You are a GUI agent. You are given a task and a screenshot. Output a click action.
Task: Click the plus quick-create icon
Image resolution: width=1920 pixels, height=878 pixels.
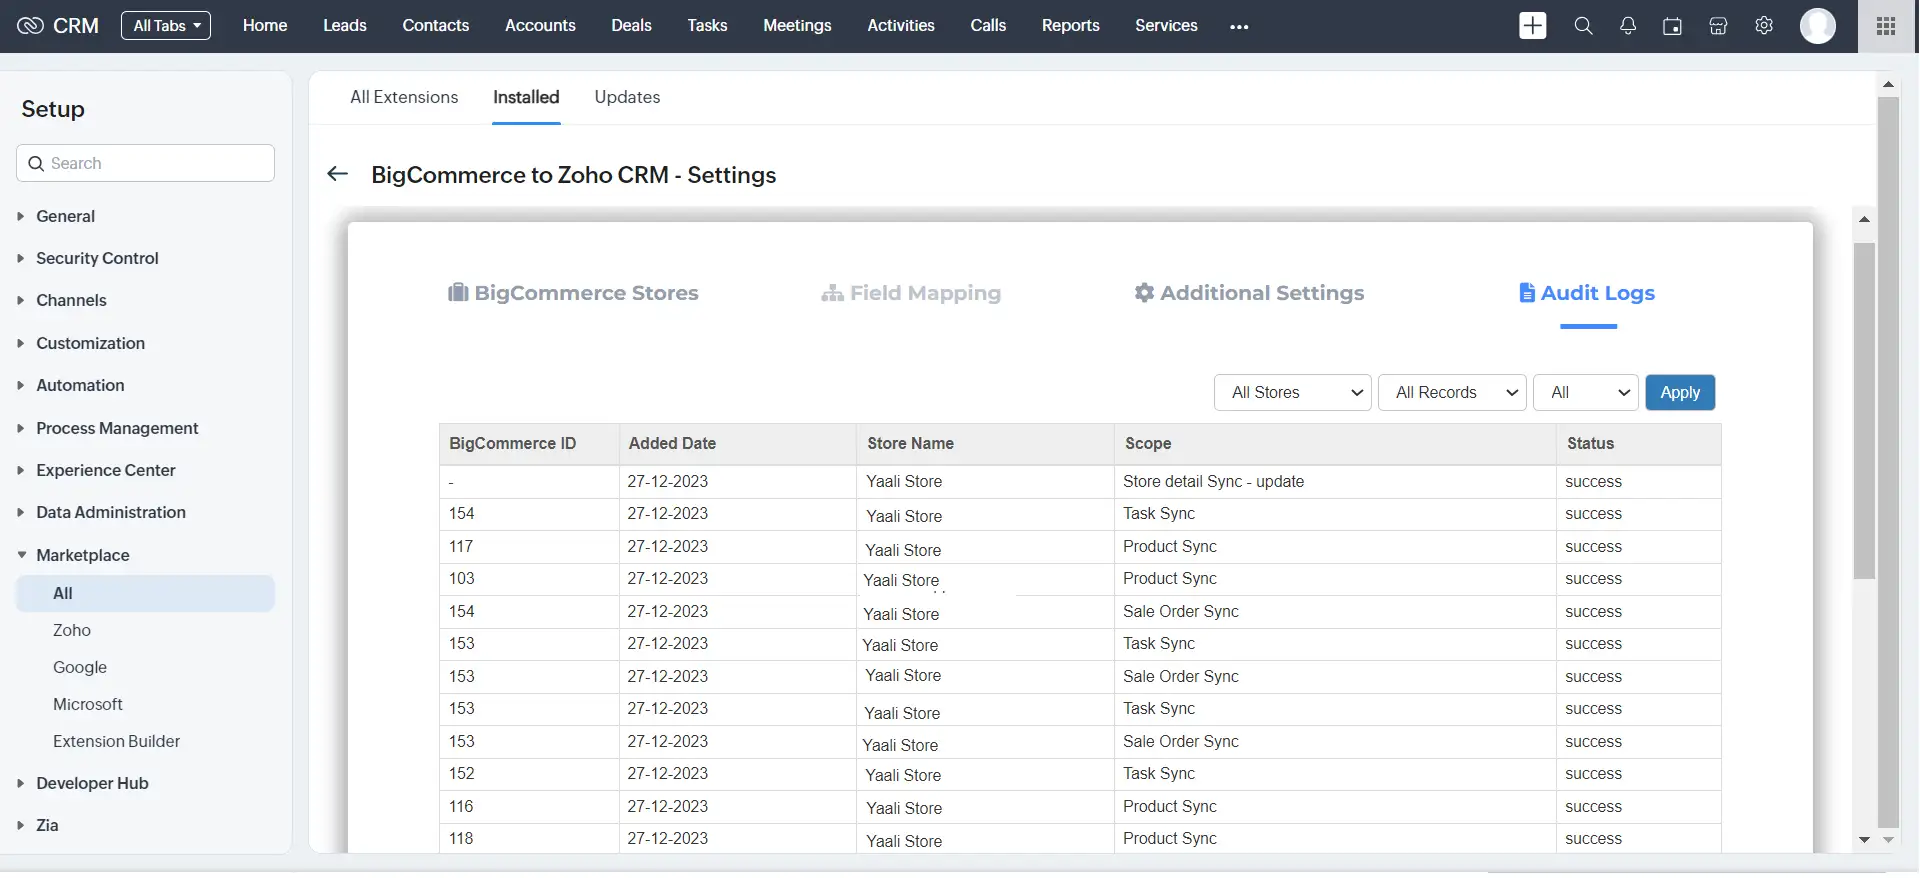point(1532,26)
